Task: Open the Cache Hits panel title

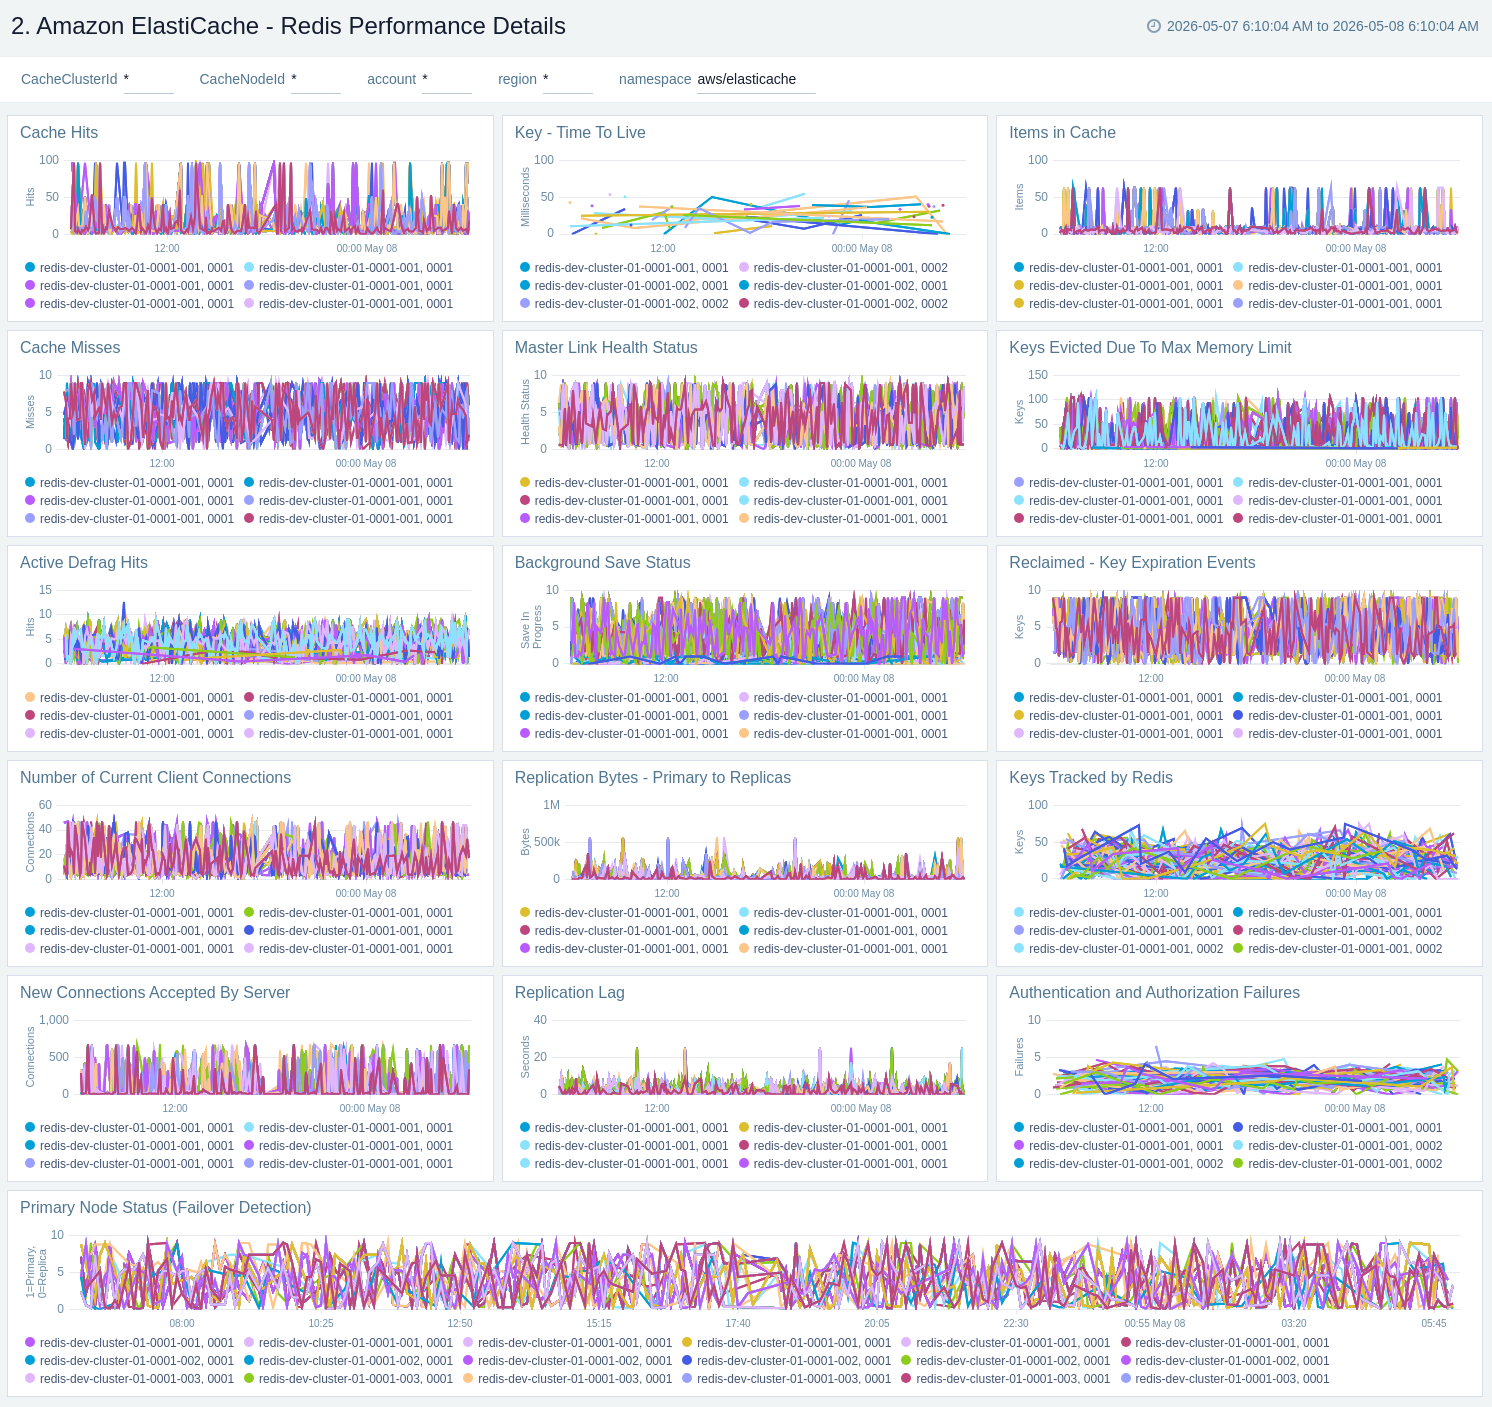Action: pyautogui.click(x=59, y=132)
